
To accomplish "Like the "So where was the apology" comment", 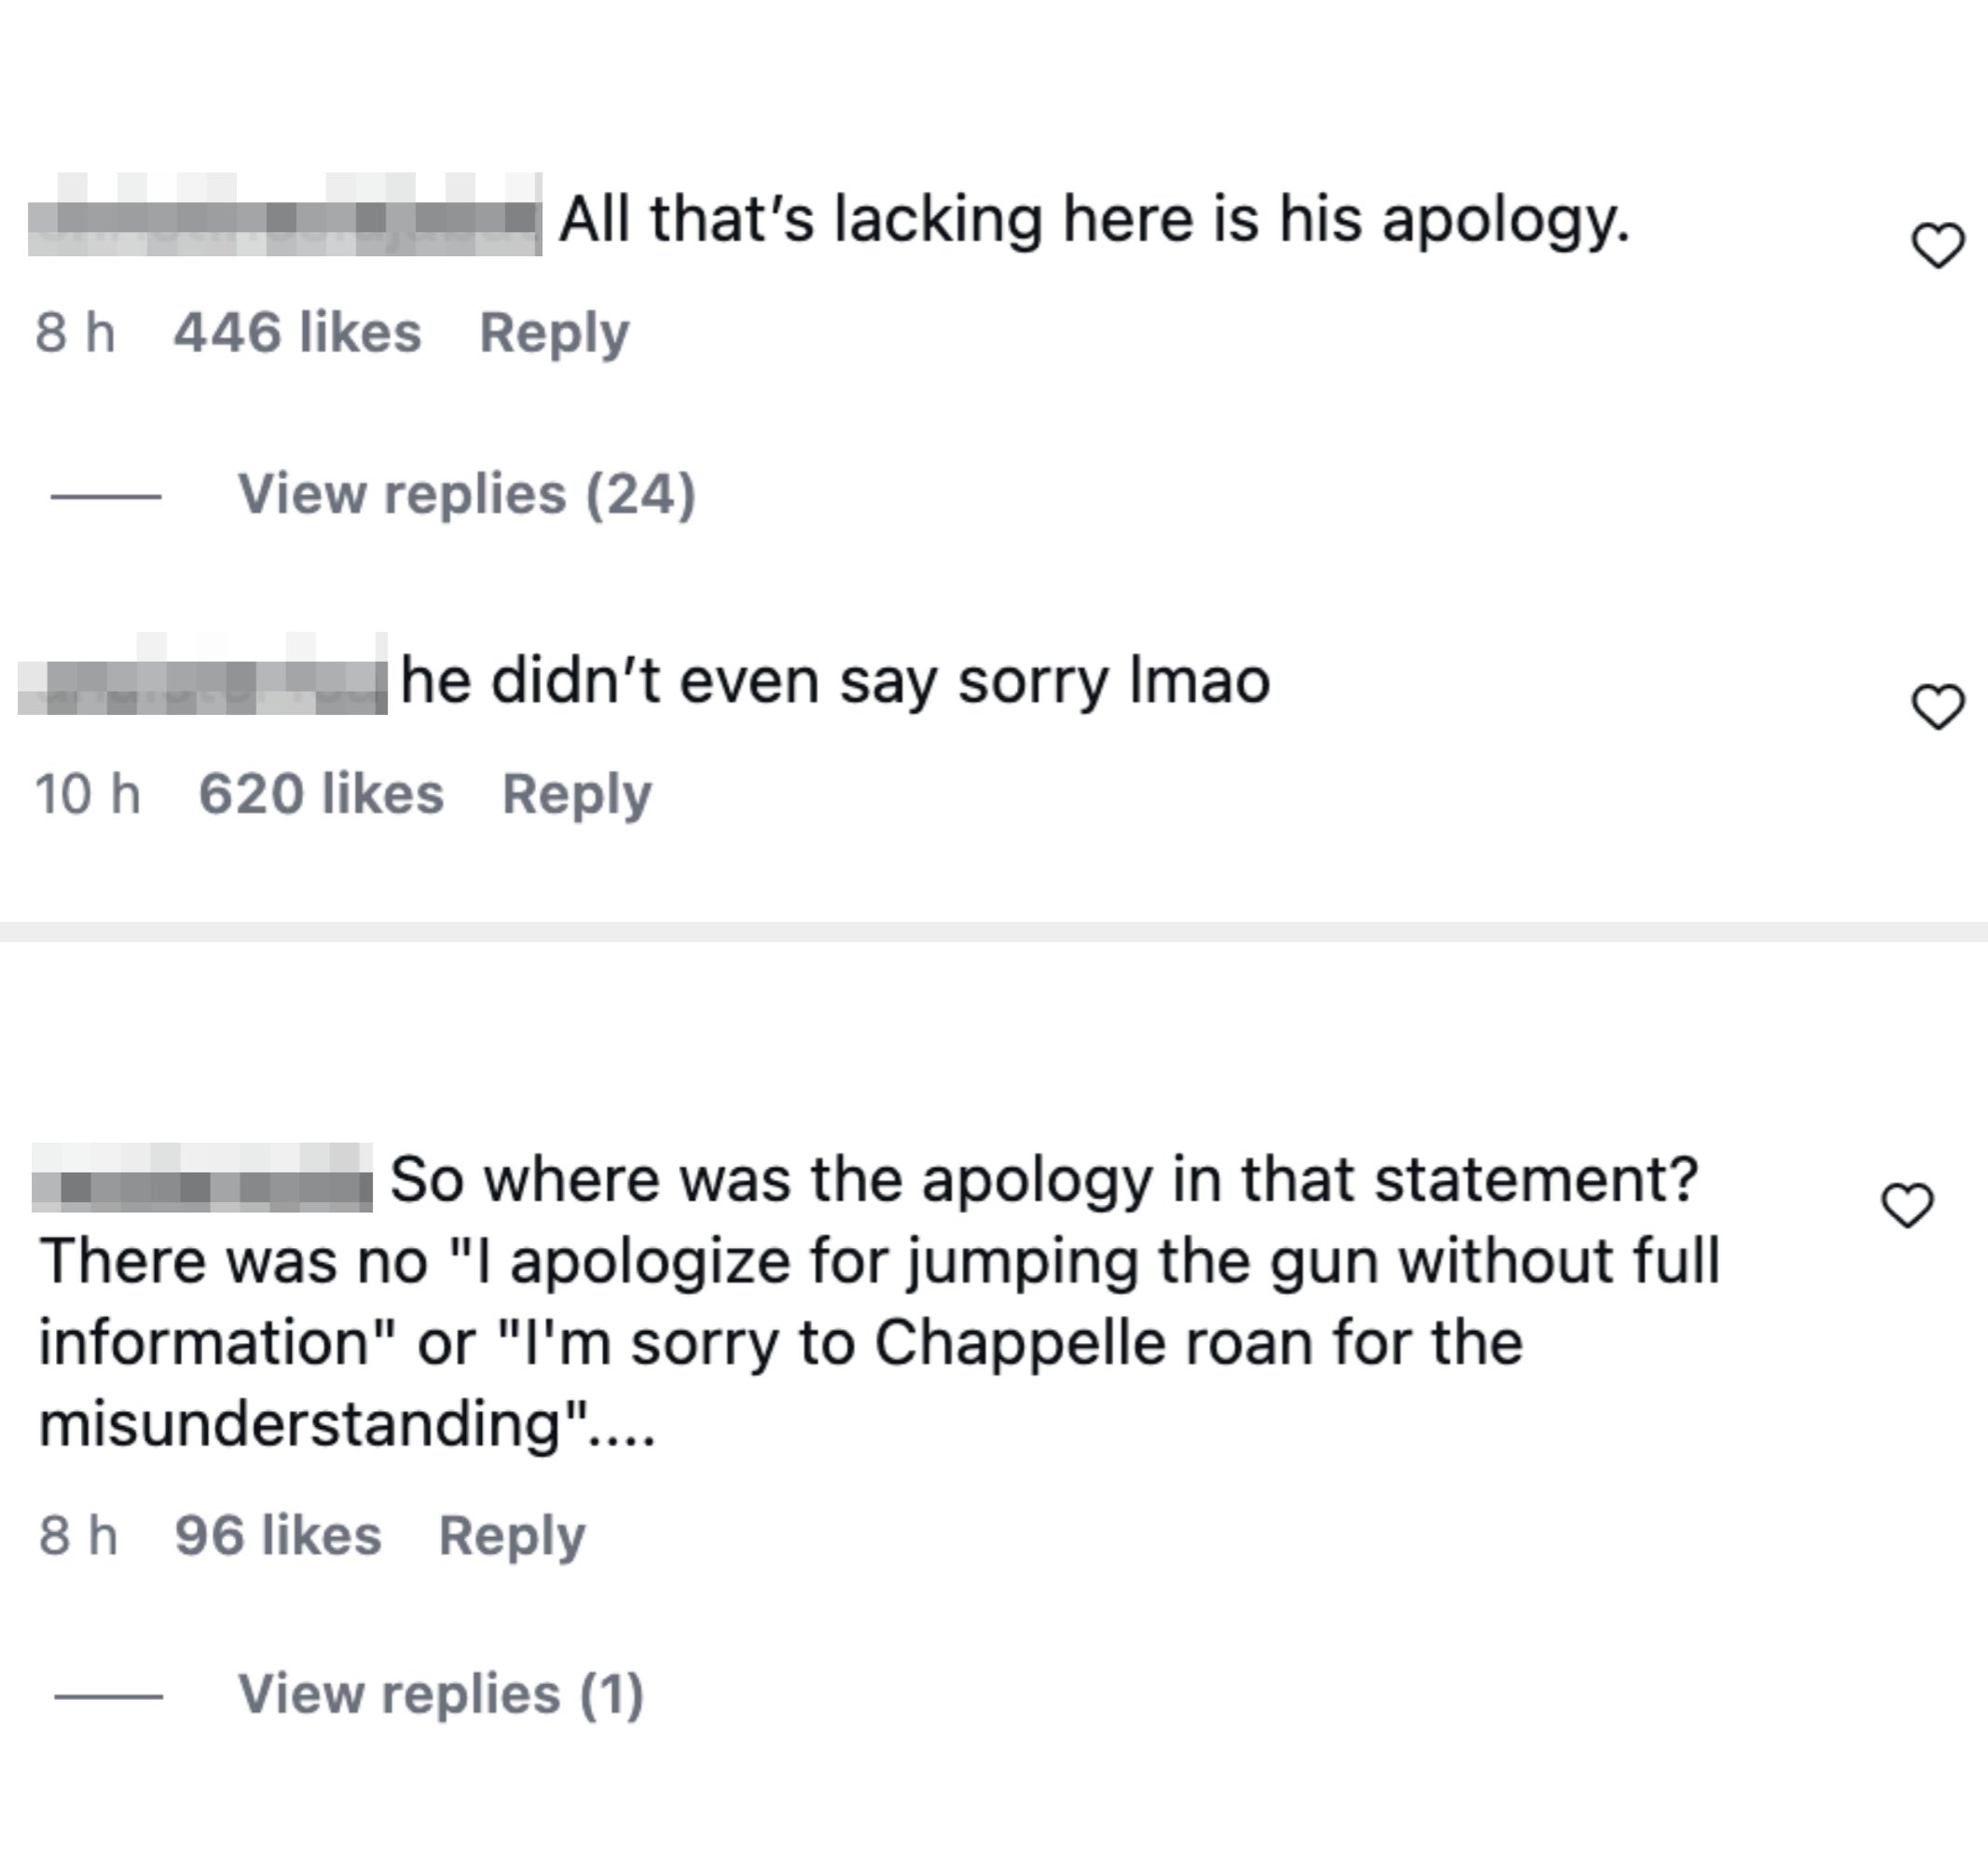I will (x=1907, y=1205).
